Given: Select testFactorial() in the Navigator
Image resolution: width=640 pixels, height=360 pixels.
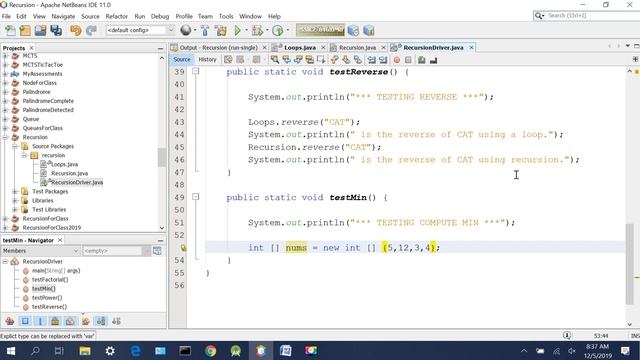Looking at the screenshot, I should (50, 280).
